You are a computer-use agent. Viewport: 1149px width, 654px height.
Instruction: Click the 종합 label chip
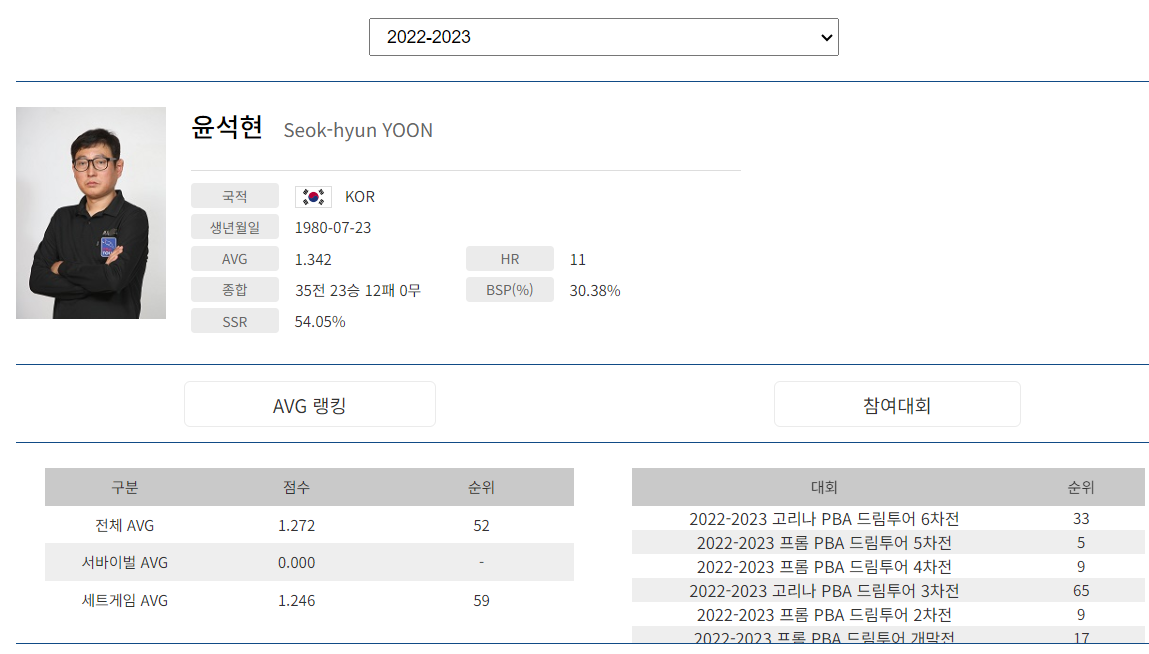pyautogui.click(x=235, y=290)
